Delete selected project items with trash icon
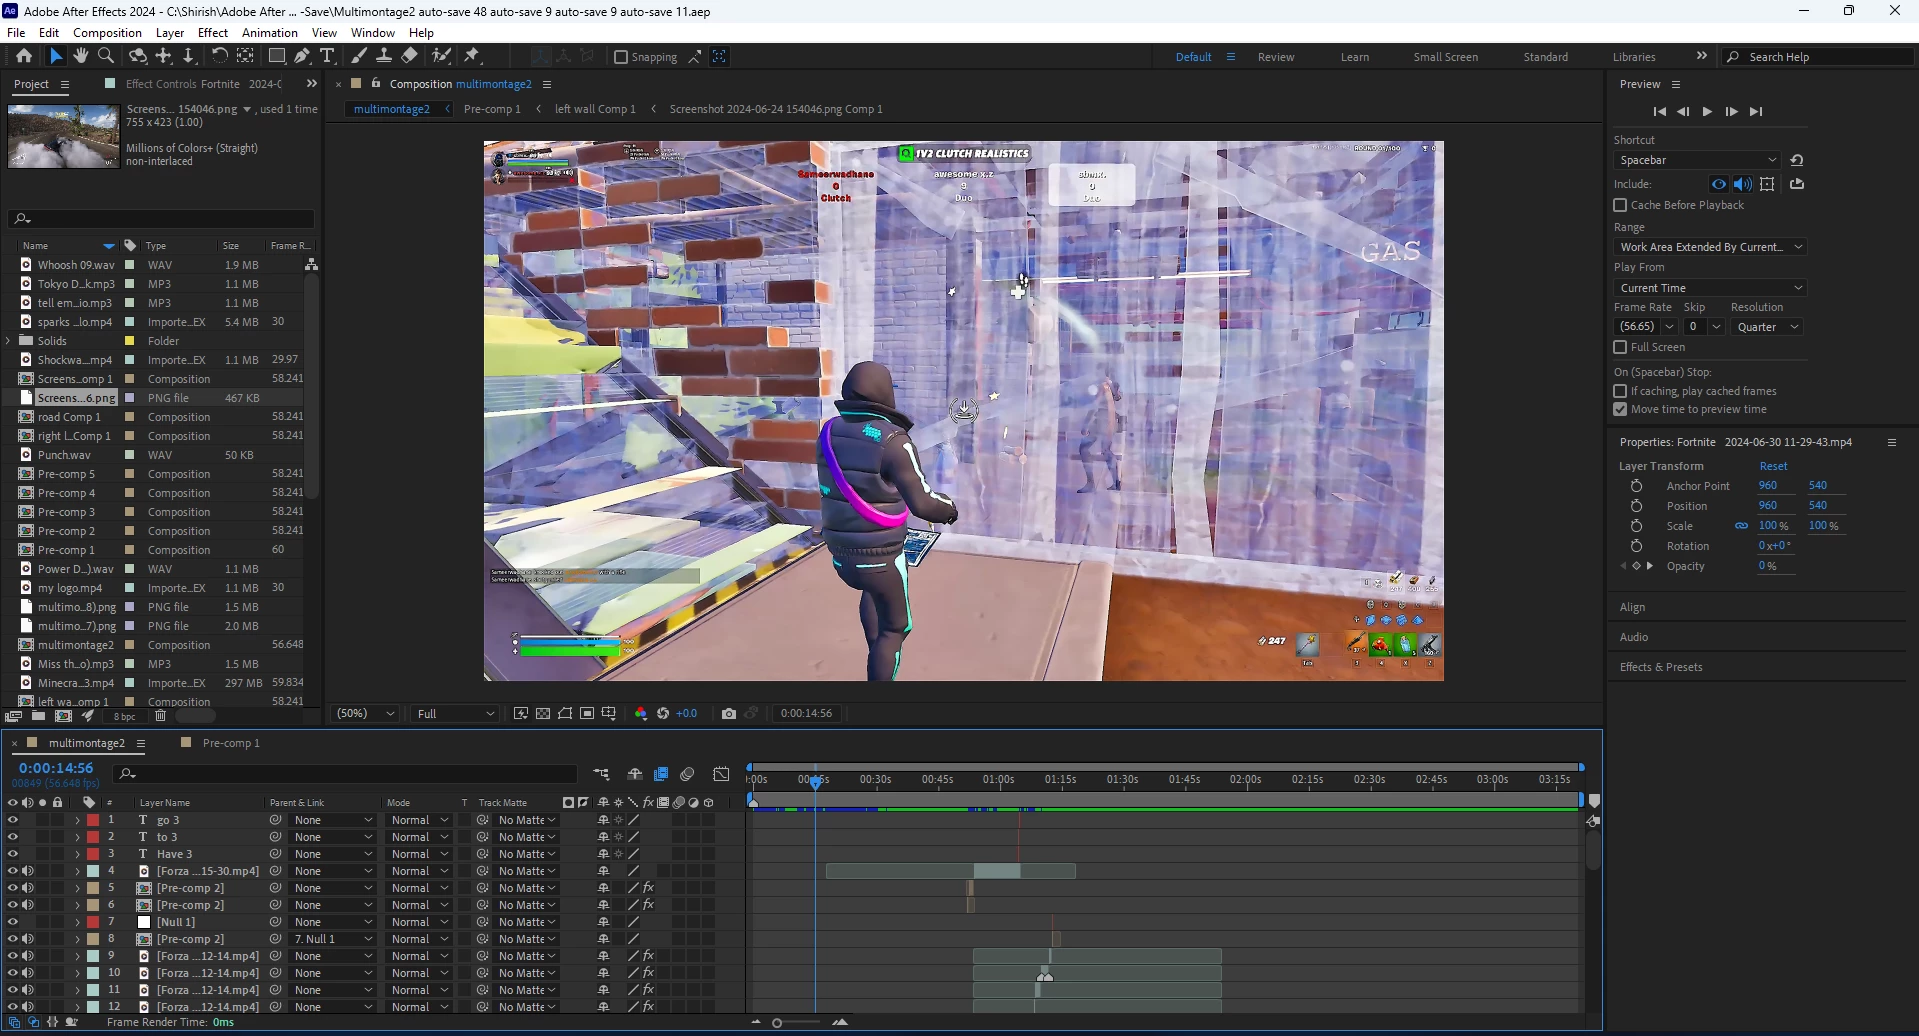The width and height of the screenshot is (1919, 1036). click(160, 716)
